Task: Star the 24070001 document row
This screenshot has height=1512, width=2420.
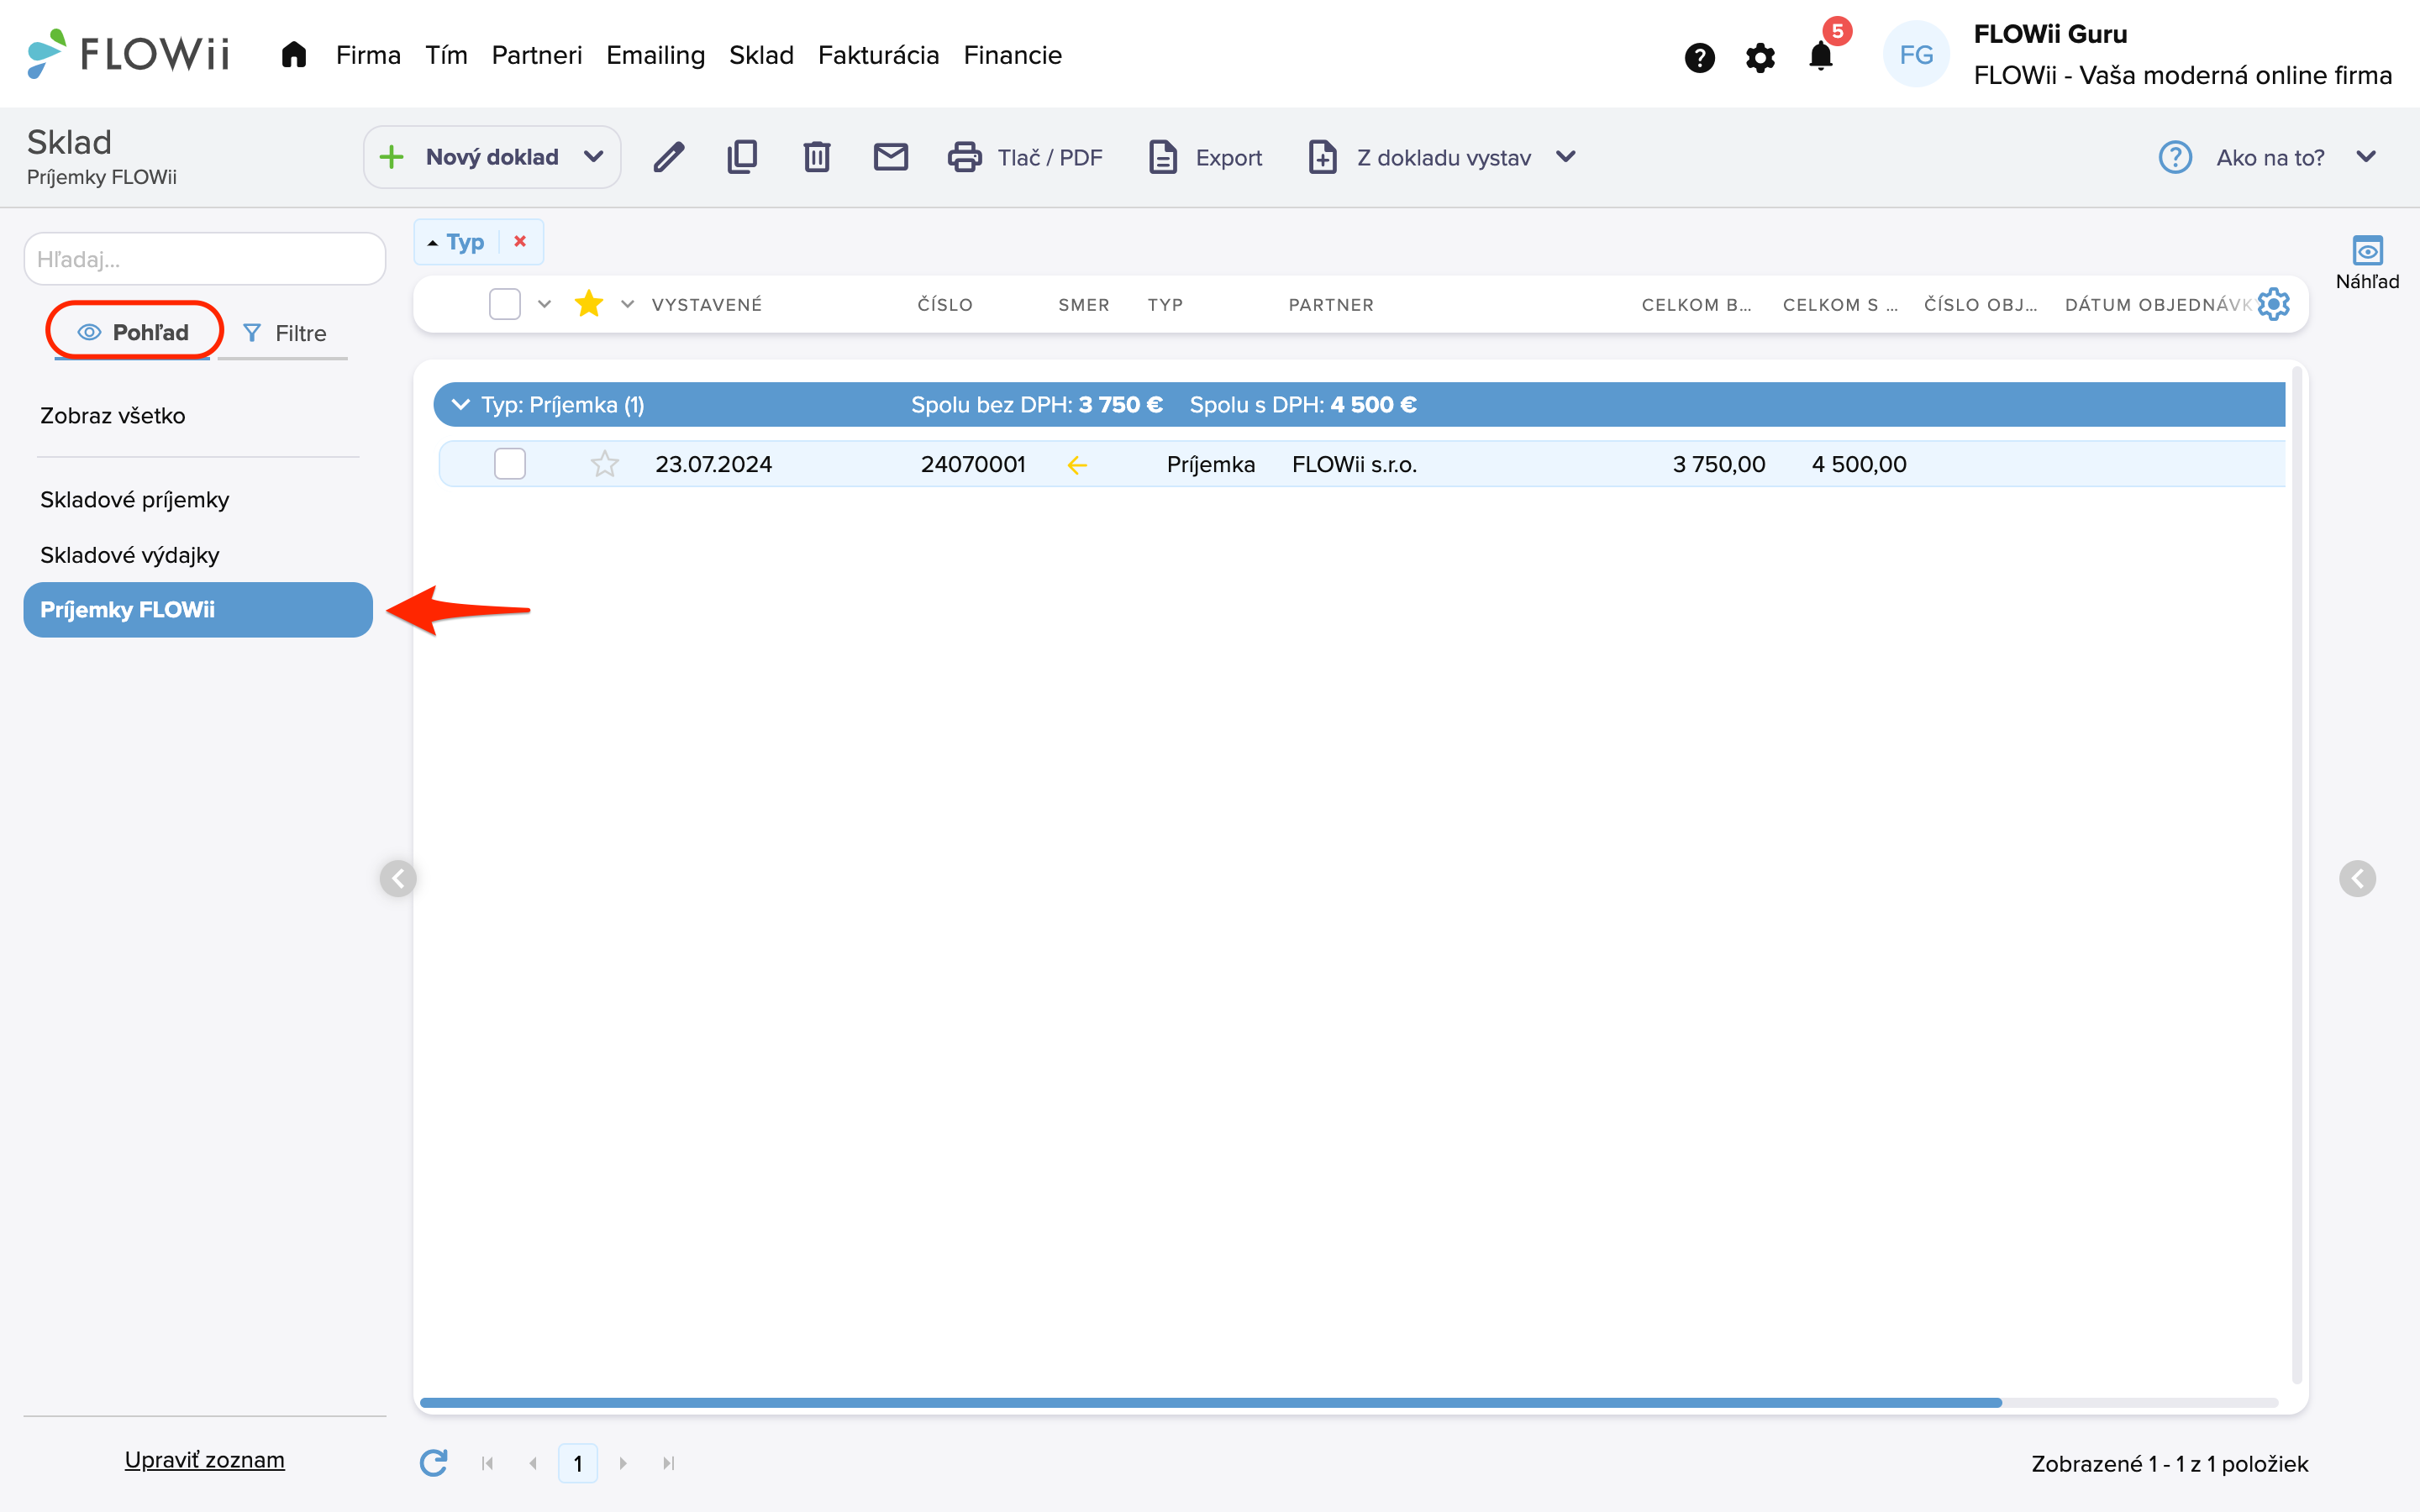Action: coord(604,464)
